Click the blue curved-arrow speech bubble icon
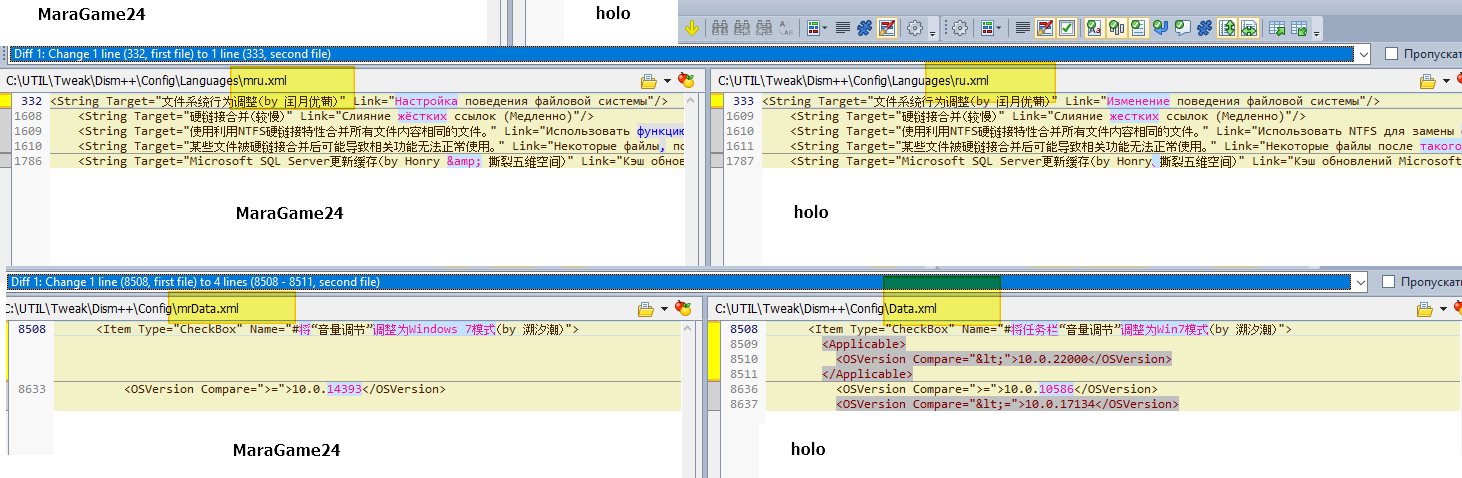1462x478 pixels. point(1160,29)
